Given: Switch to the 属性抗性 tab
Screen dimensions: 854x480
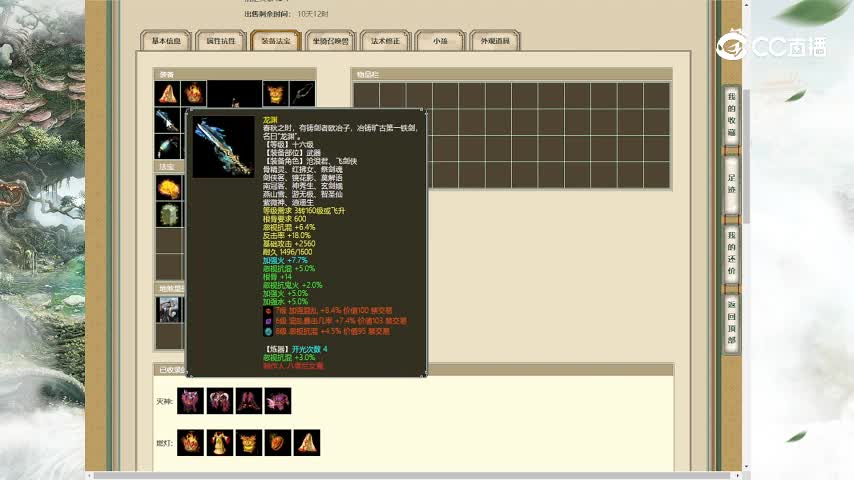Looking at the screenshot, I should click(221, 41).
